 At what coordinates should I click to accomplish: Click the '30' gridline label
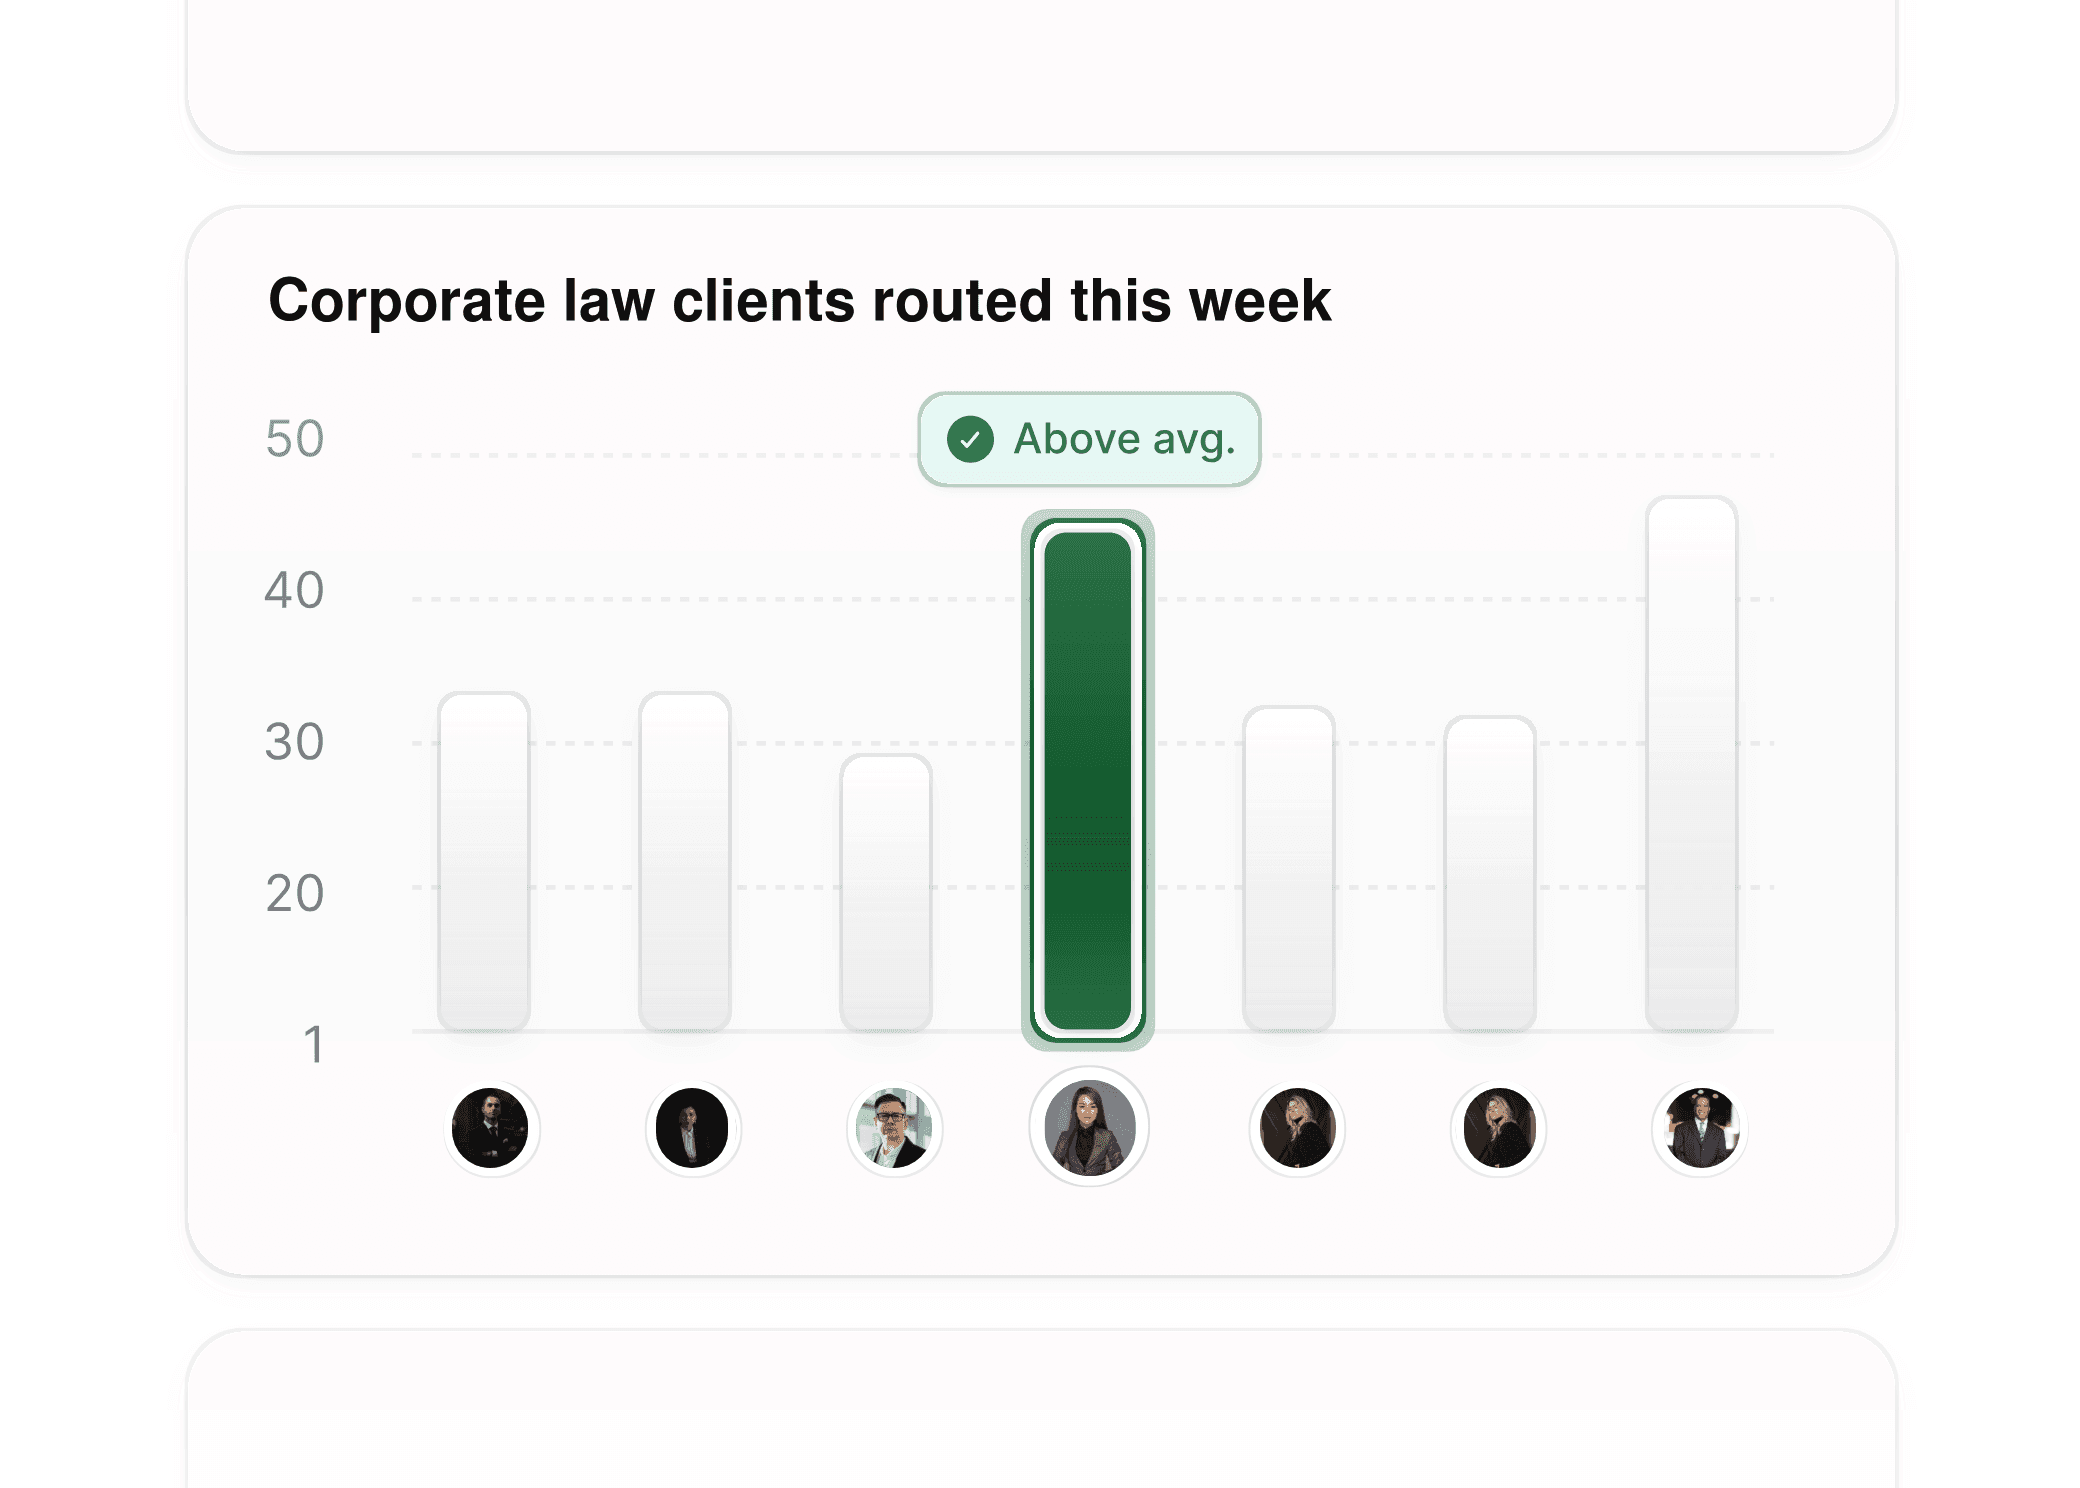(294, 740)
